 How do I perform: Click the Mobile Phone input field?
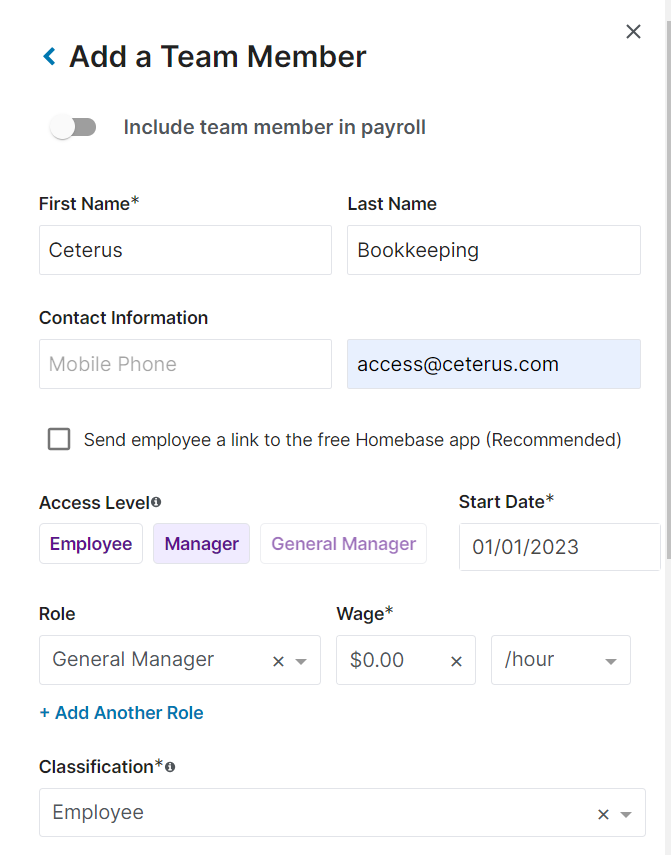tap(185, 364)
